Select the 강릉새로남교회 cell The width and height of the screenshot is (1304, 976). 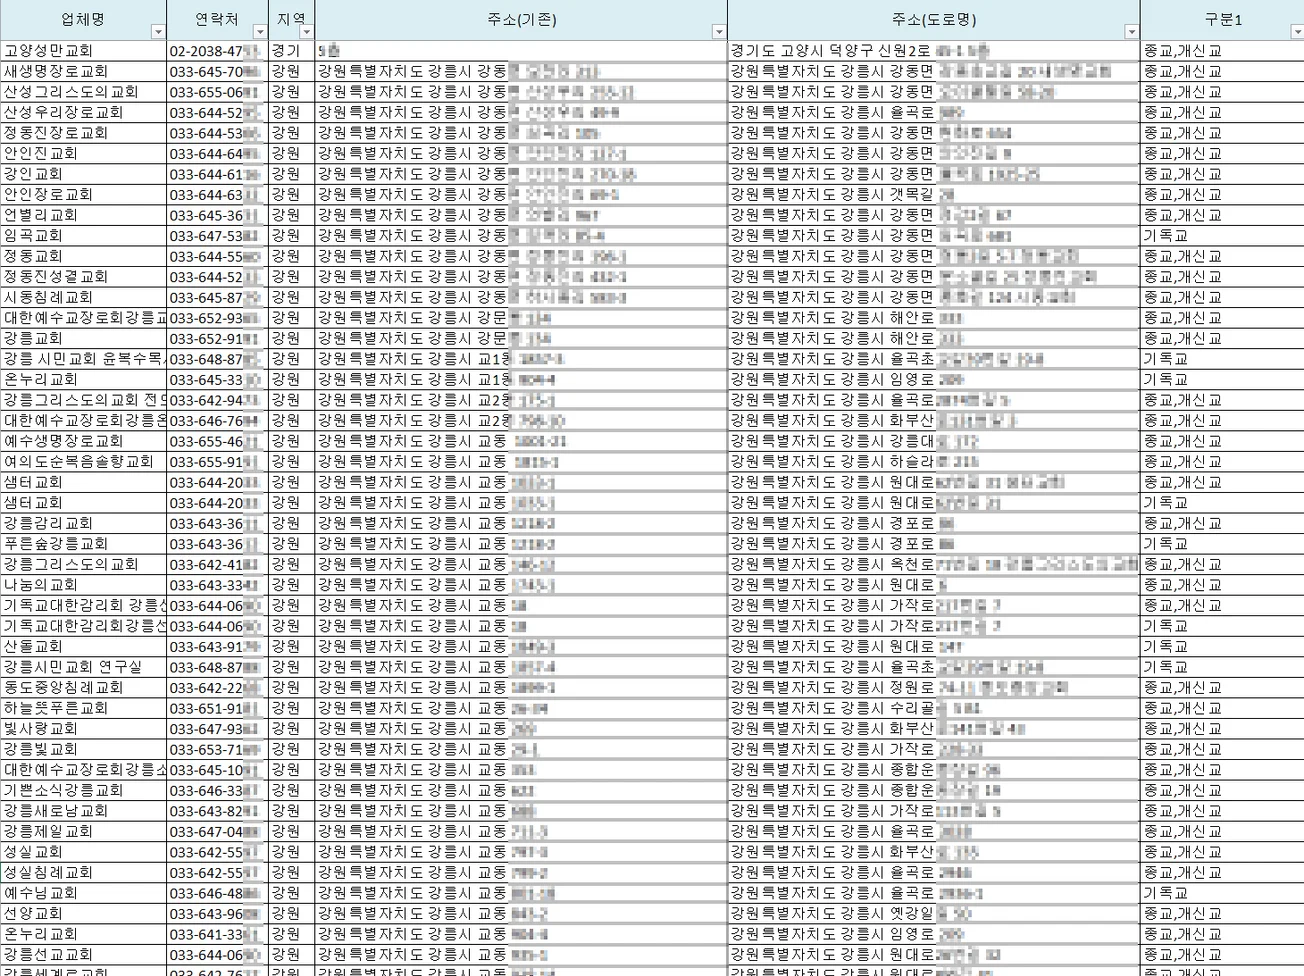point(83,810)
